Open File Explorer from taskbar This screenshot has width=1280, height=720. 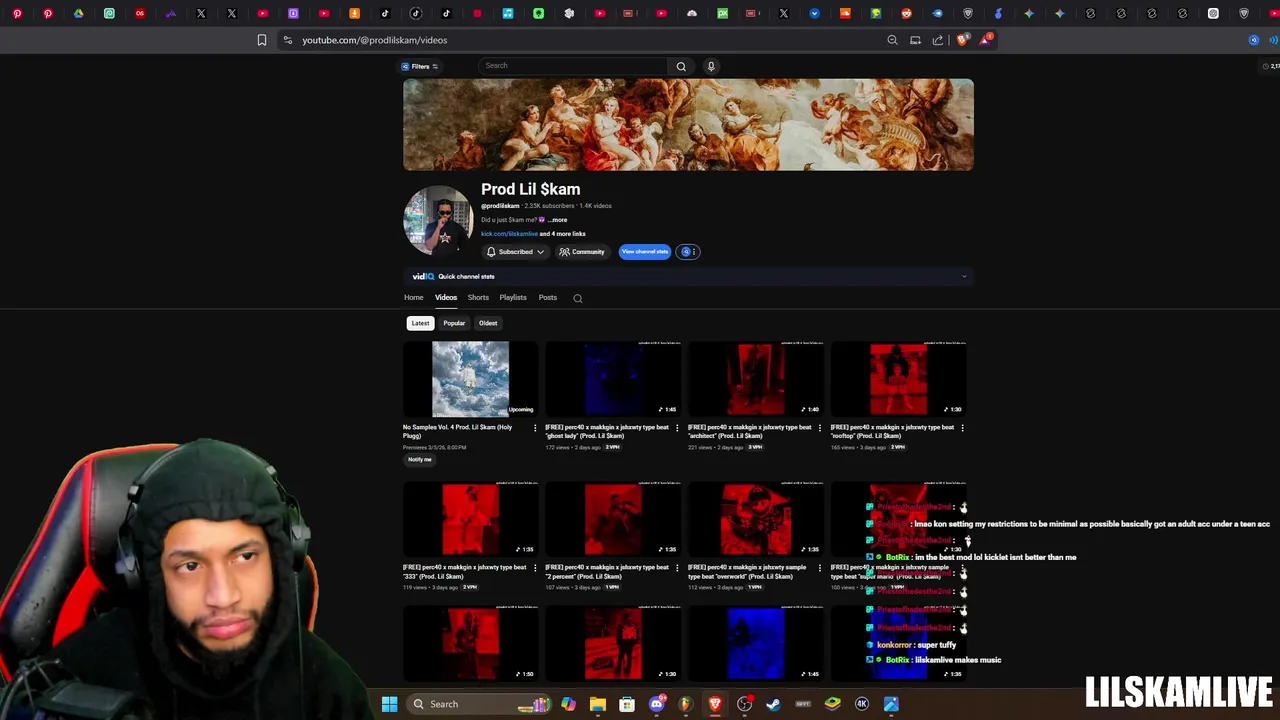(598, 704)
